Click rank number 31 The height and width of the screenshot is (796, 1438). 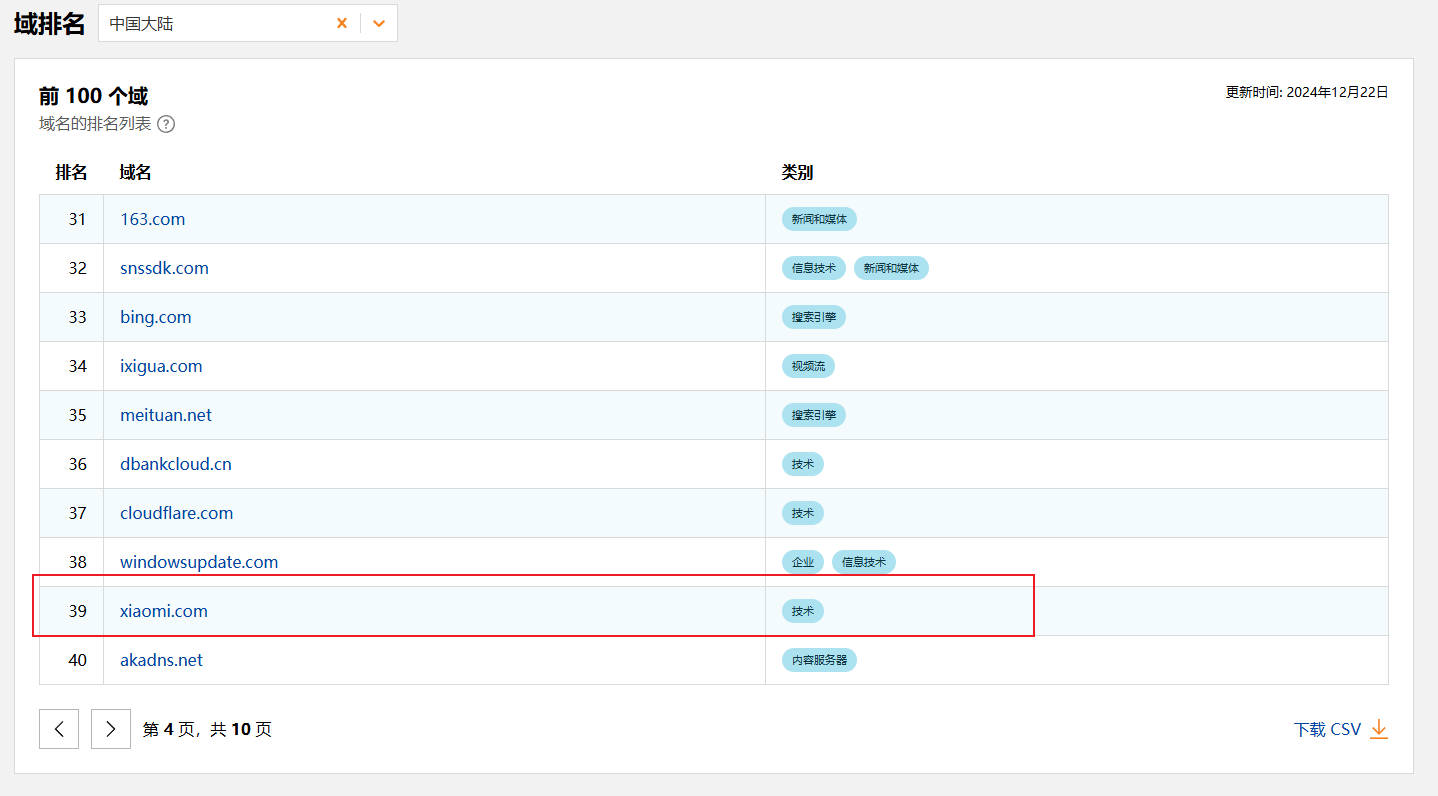77,219
